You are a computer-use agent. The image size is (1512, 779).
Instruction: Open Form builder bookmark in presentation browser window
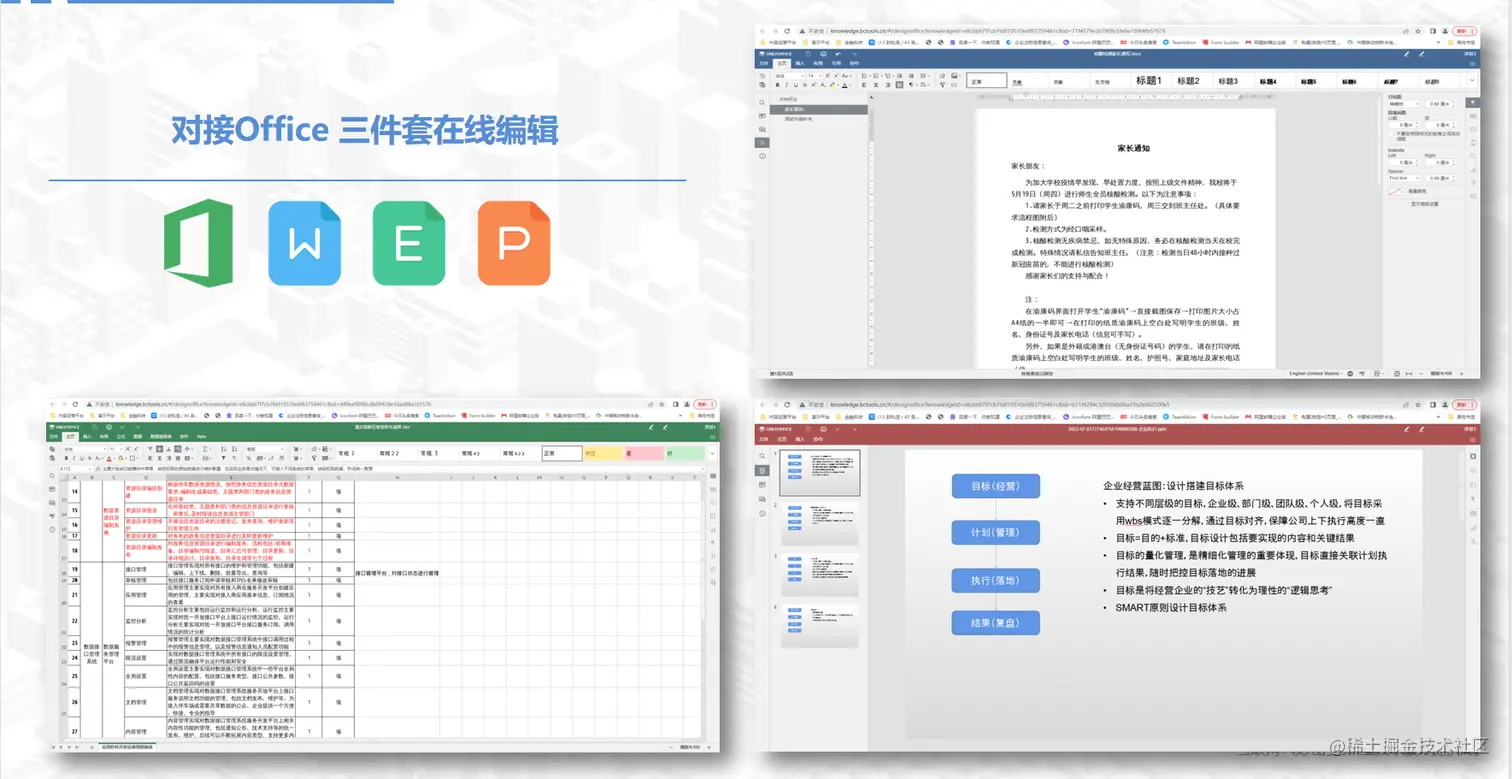[1220, 417]
